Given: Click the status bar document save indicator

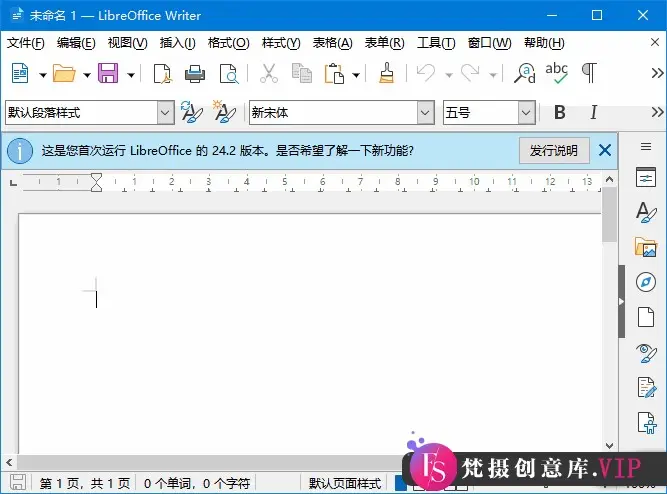Looking at the screenshot, I should pyautogui.click(x=17, y=483).
